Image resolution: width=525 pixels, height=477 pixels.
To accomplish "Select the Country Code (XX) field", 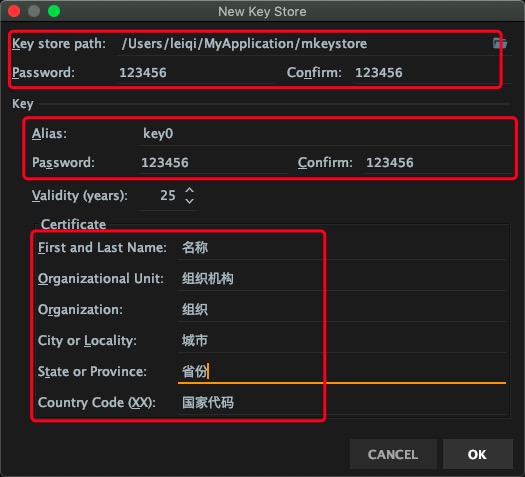I will click(342, 403).
